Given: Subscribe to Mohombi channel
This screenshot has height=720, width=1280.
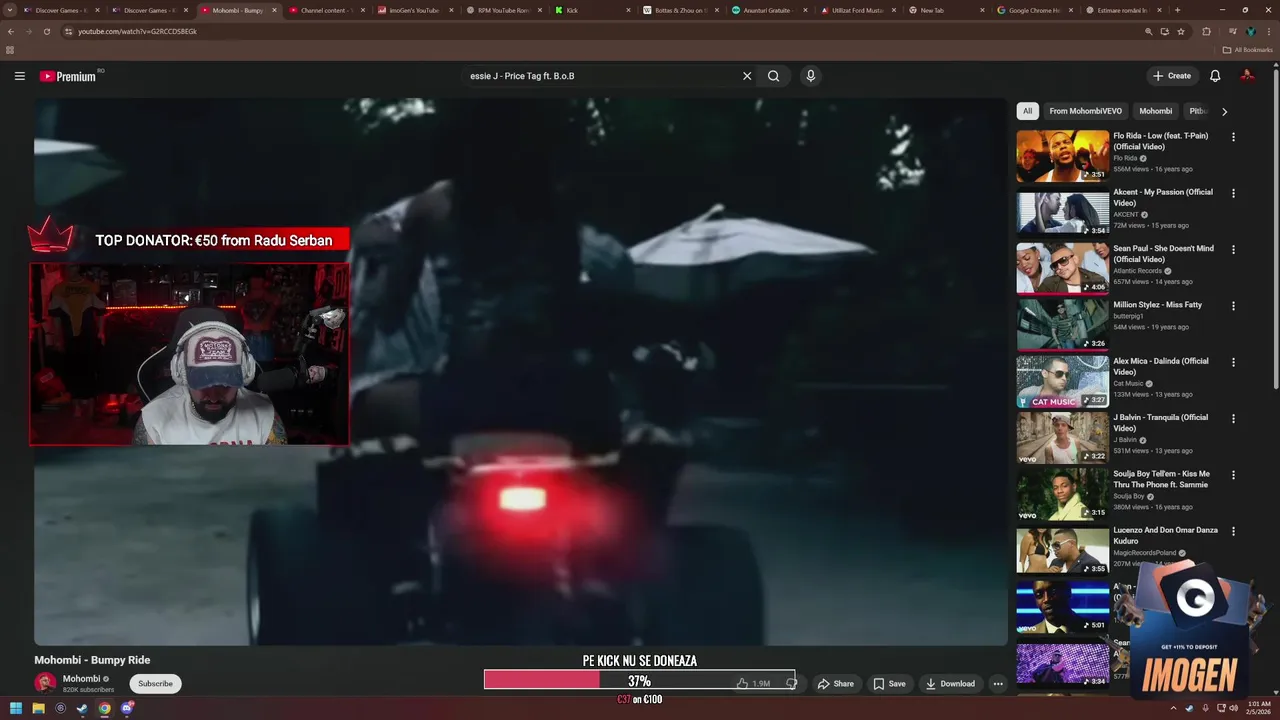Looking at the screenshot, I should click(155, 684).
